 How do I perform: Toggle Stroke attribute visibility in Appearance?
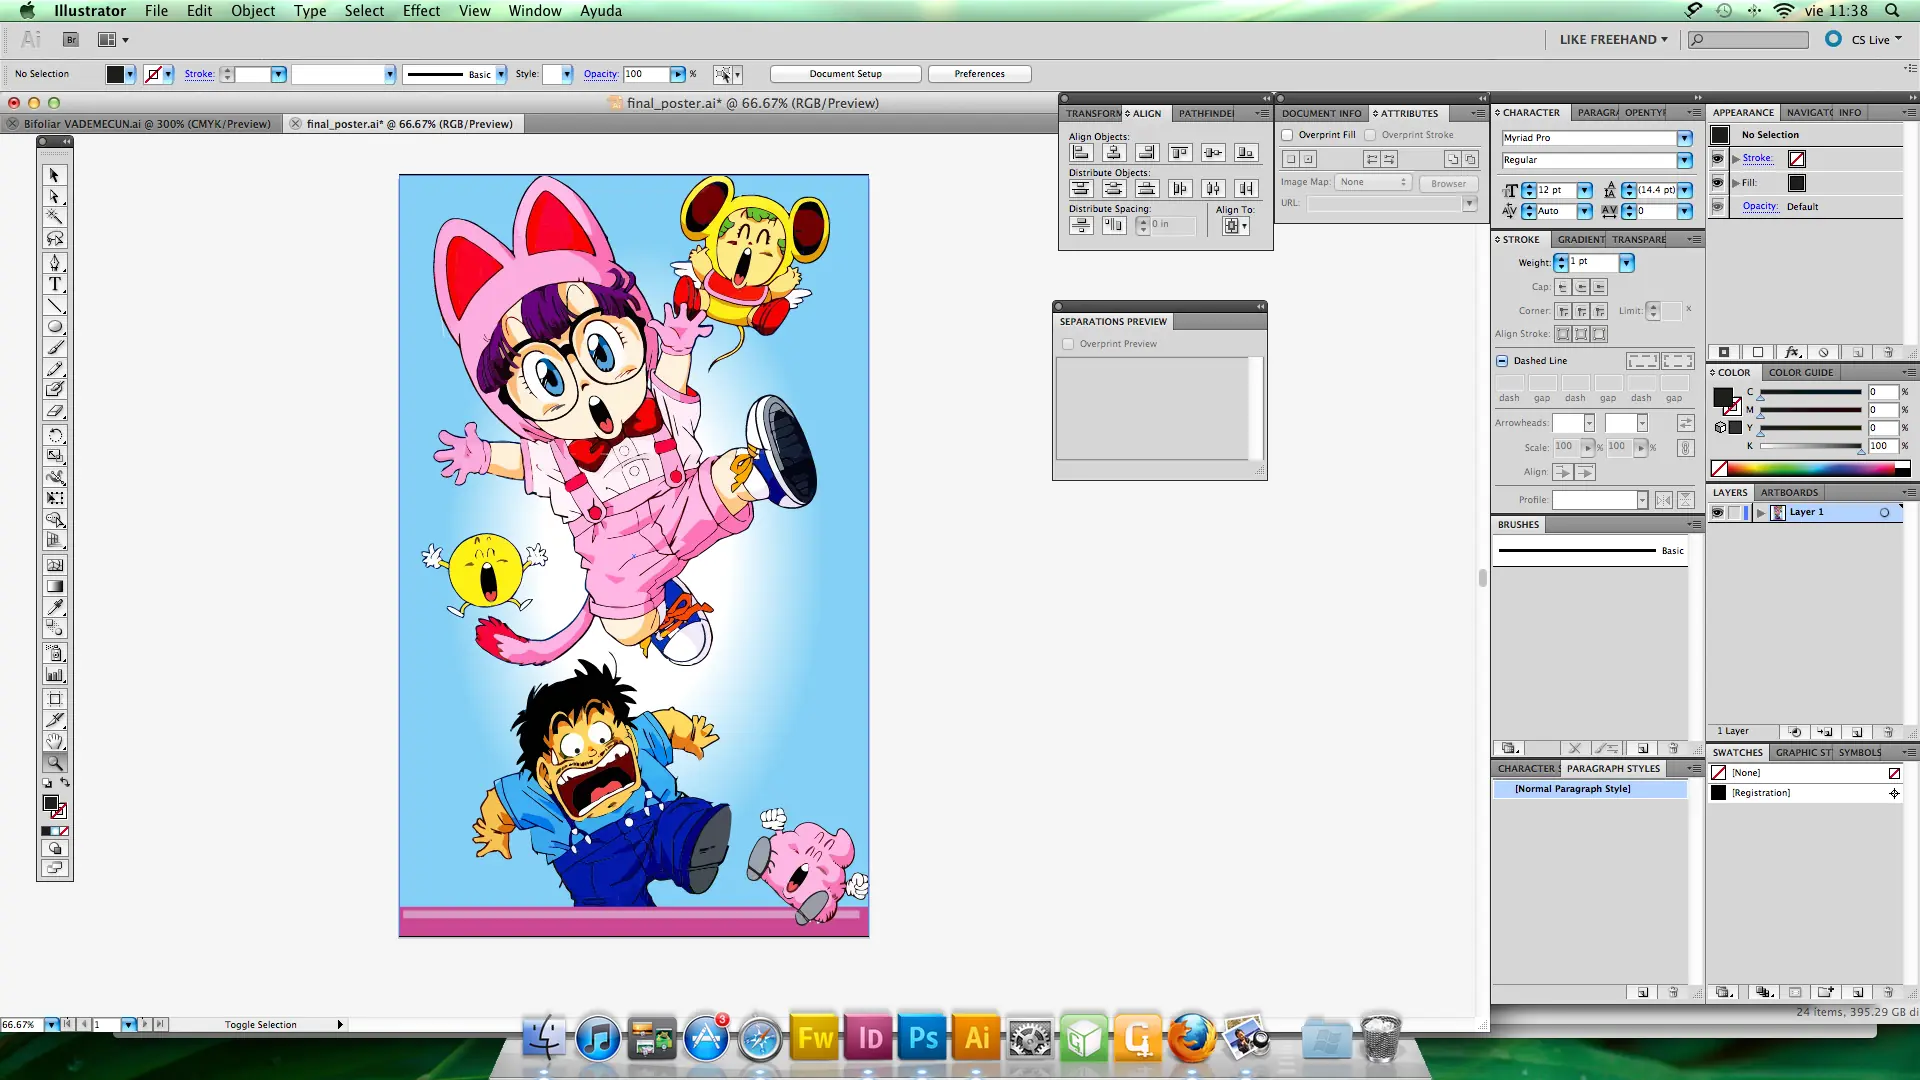click(1717, 159)
